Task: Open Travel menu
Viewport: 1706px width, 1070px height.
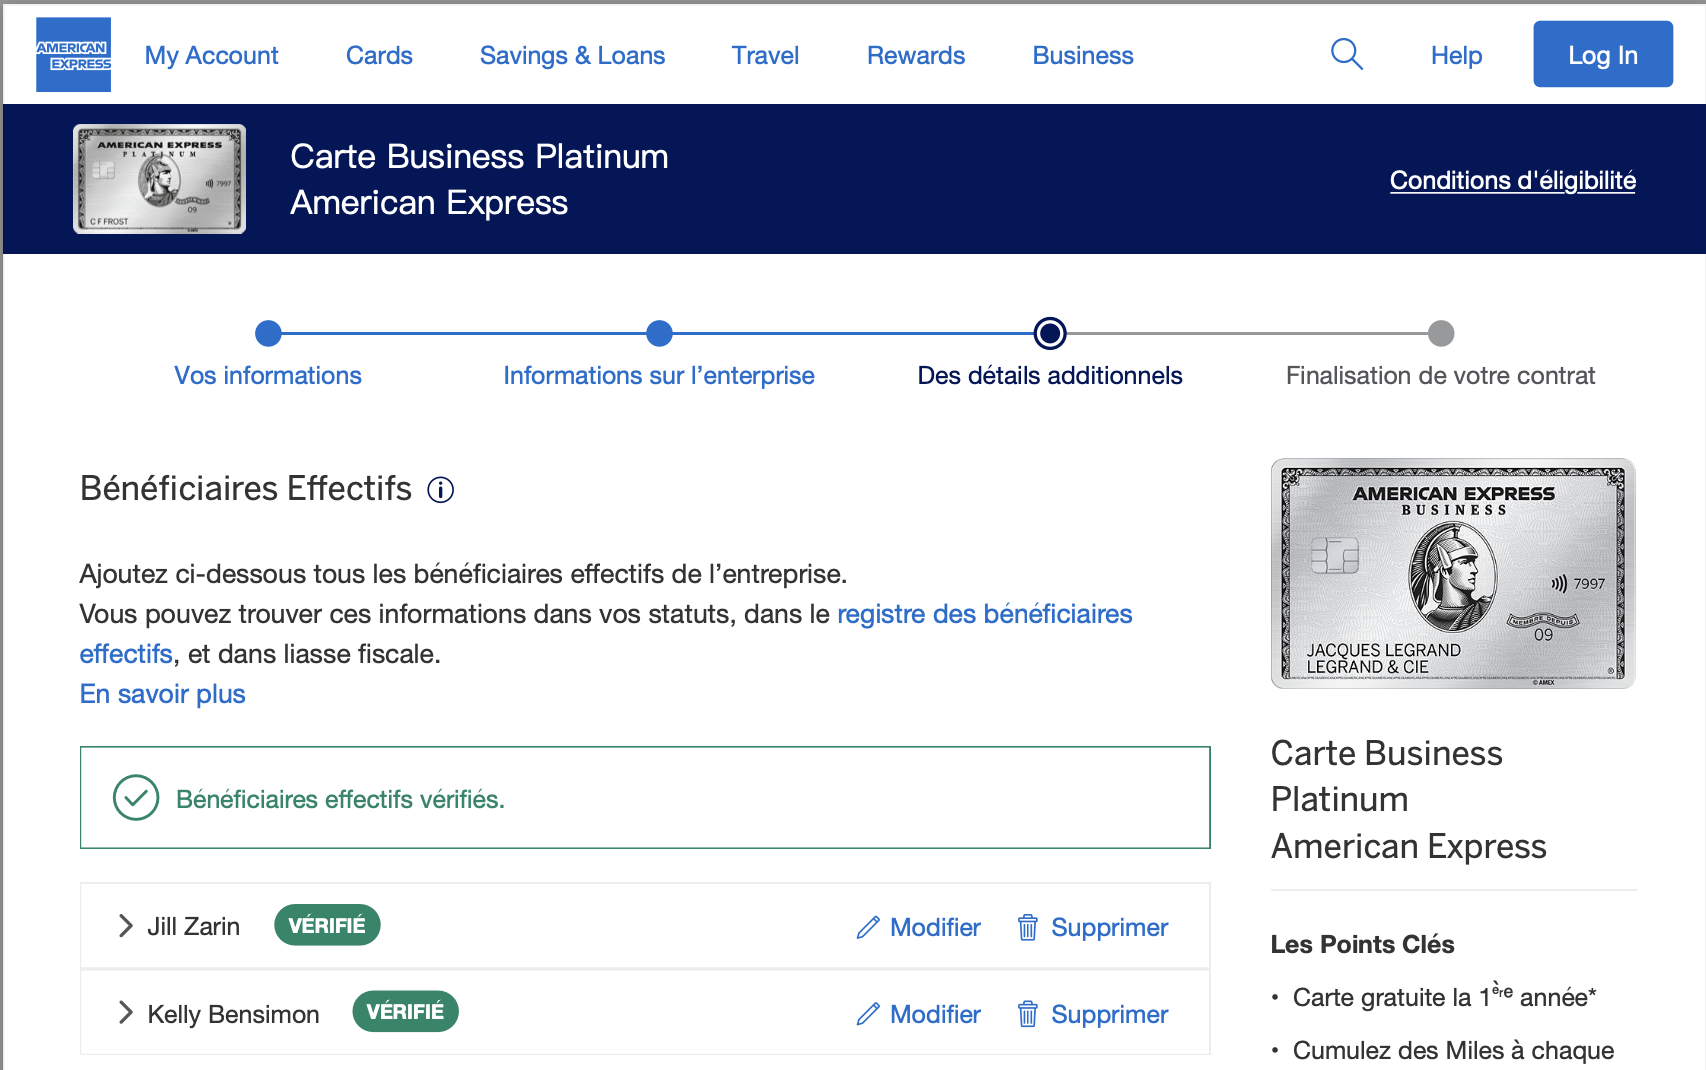Action: tap(765, 55)
